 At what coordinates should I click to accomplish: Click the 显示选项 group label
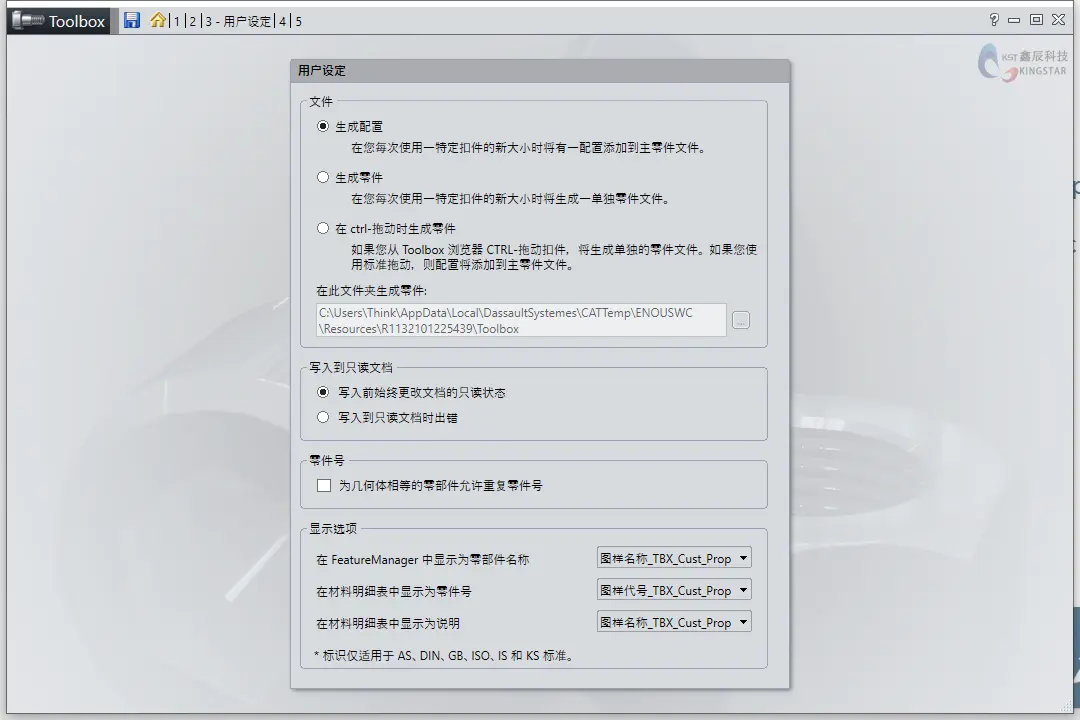tap(333, 528)
